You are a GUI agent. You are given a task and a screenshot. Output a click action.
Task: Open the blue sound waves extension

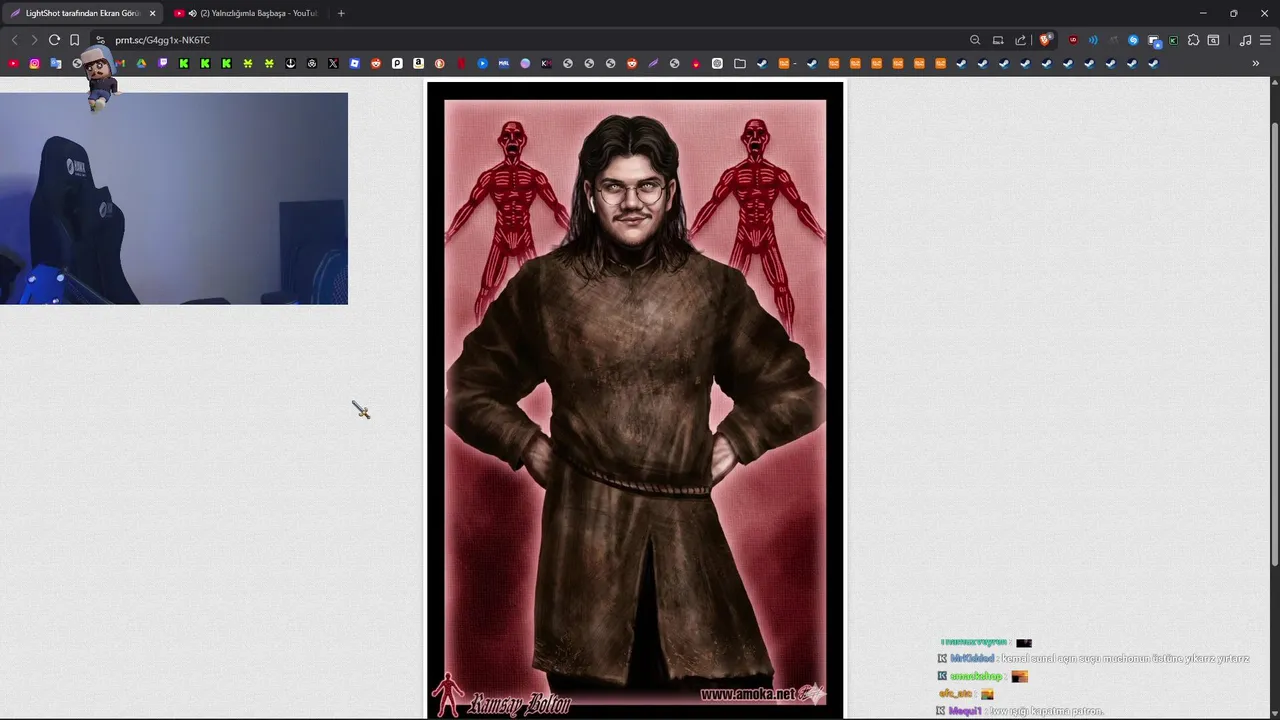coord(1093,40)
